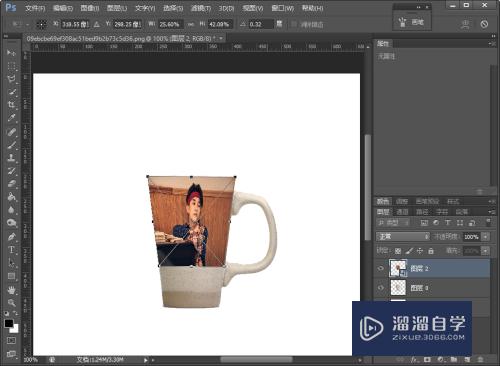Image resolution: width=500 pixels, height=366 pixels.
Task: Open the fill slider dropdown arrow
Action: (x=486, y=250)
